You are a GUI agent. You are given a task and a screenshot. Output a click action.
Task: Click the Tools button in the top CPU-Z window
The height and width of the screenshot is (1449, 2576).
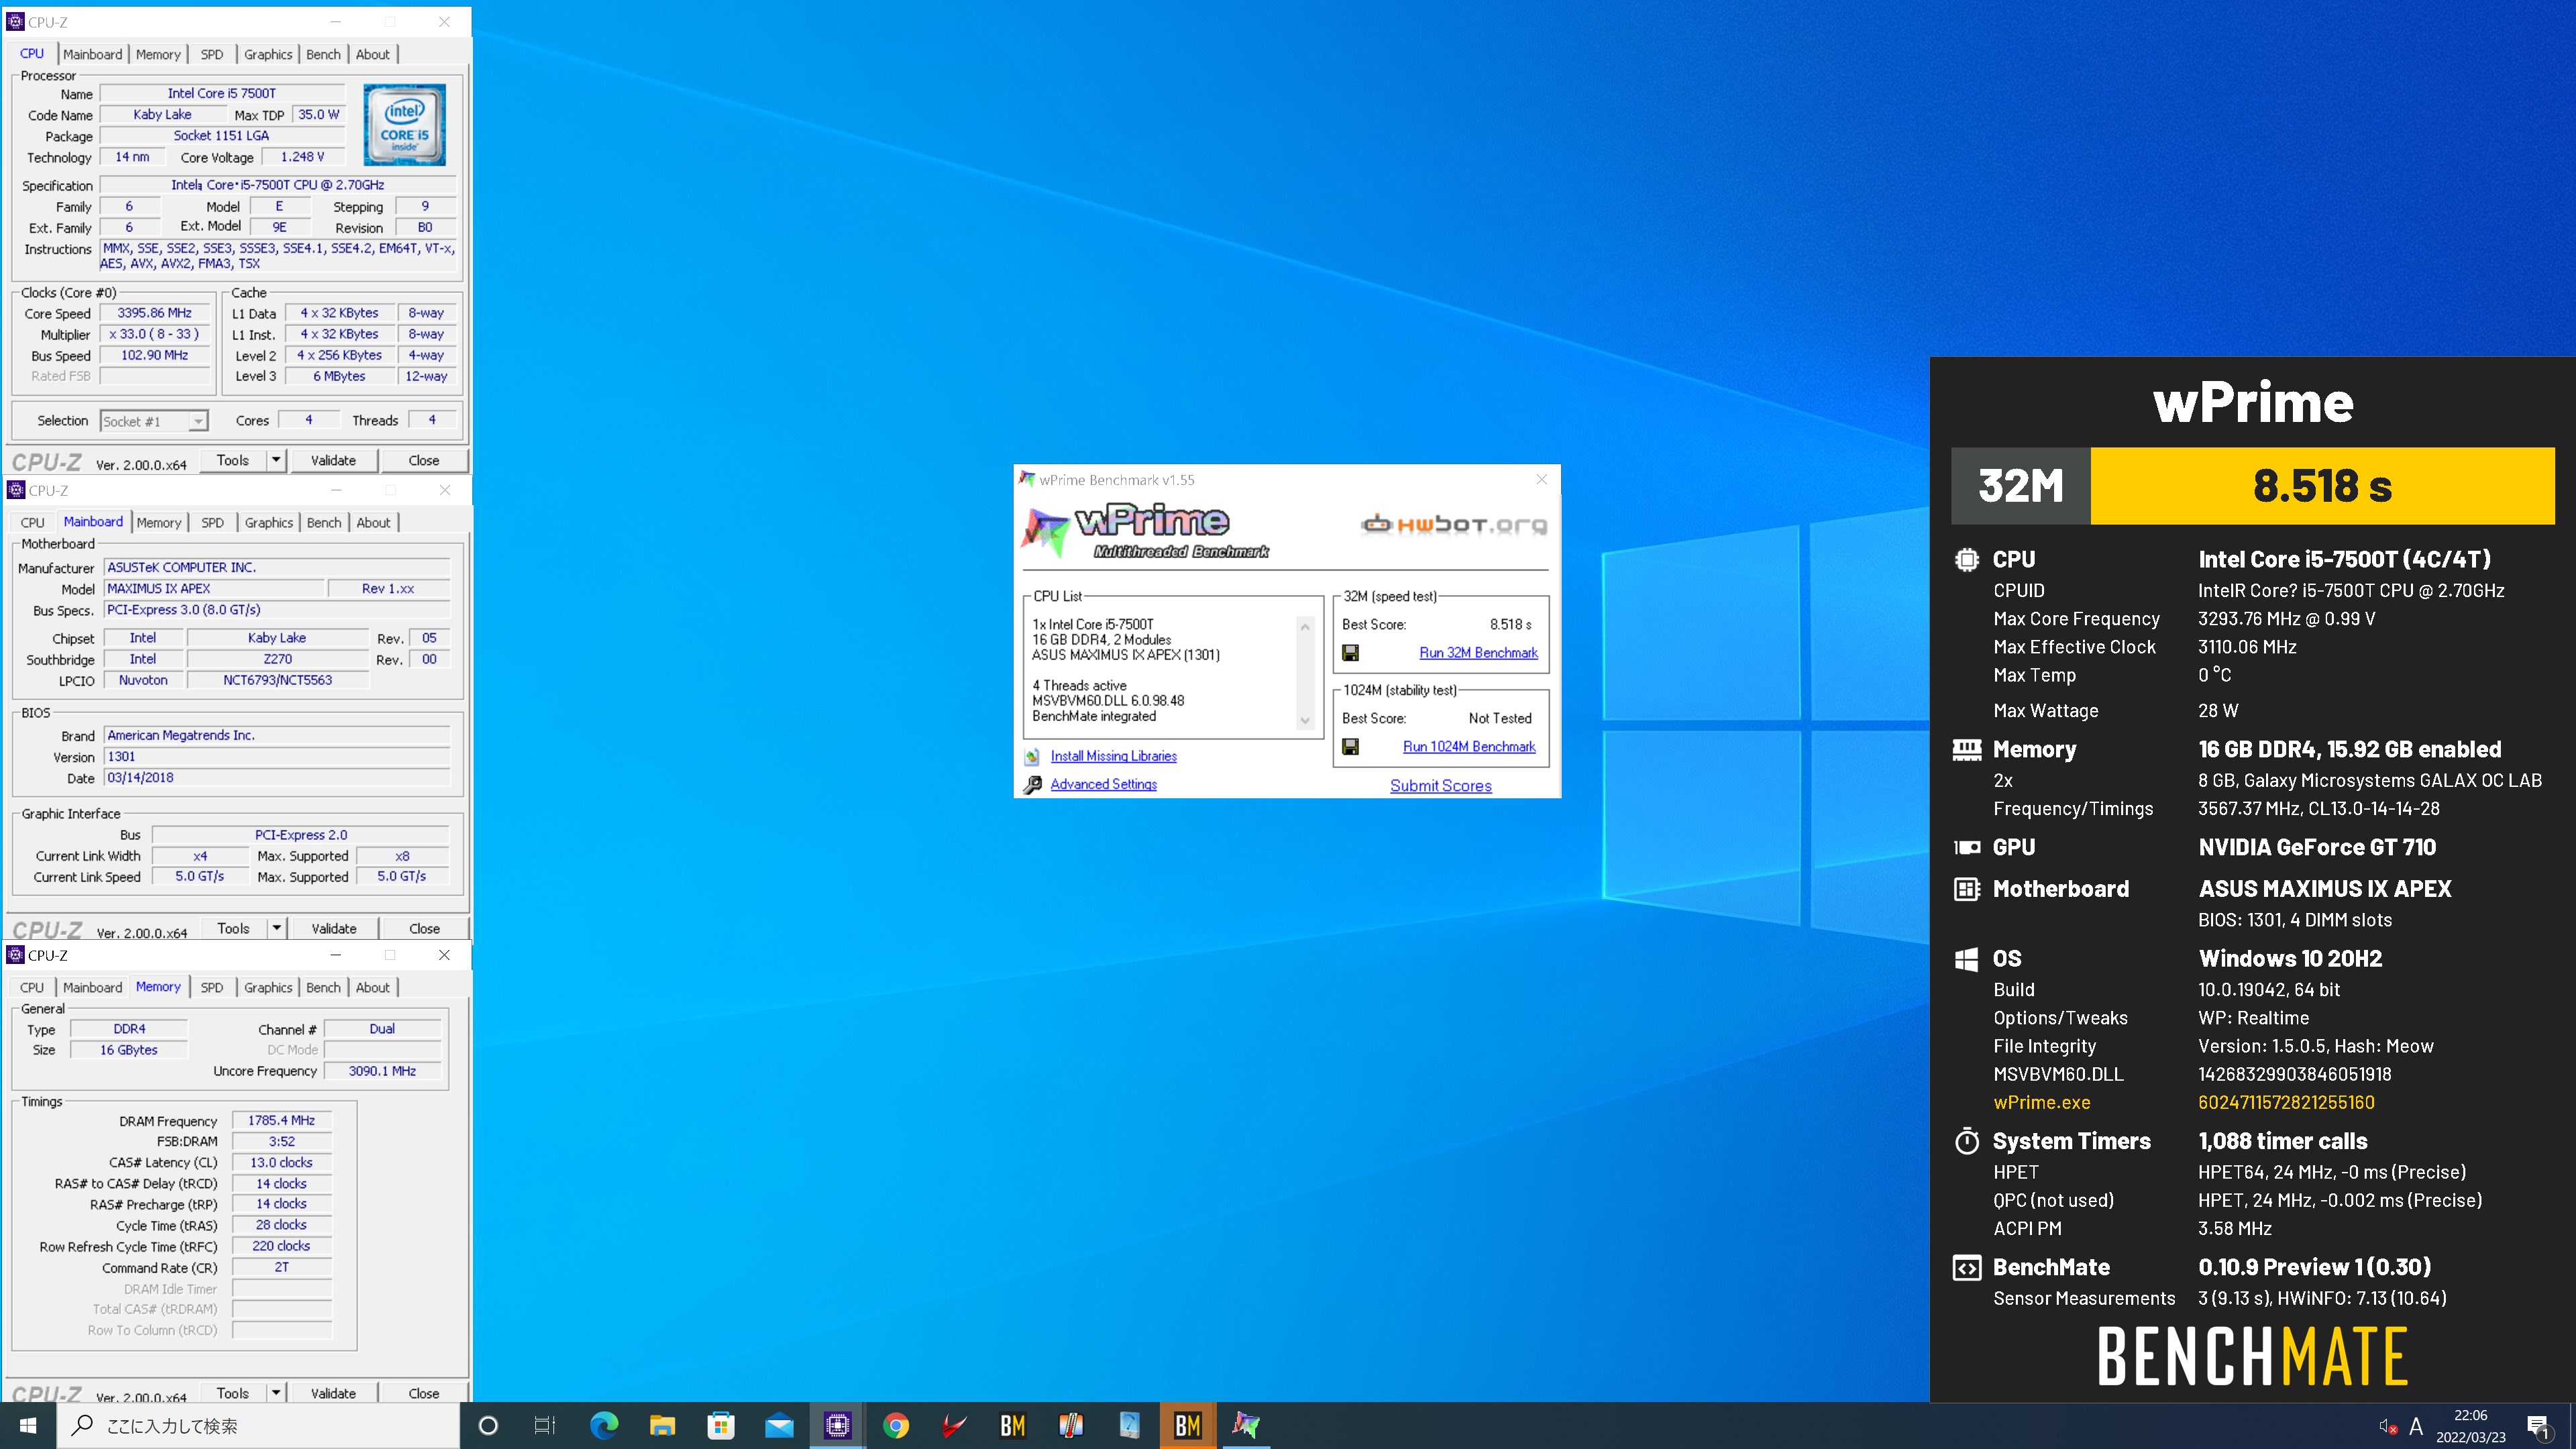point(233,460)
